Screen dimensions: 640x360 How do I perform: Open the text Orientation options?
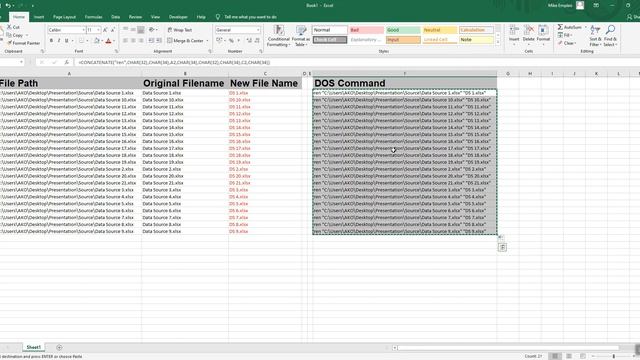pos(153,30)
